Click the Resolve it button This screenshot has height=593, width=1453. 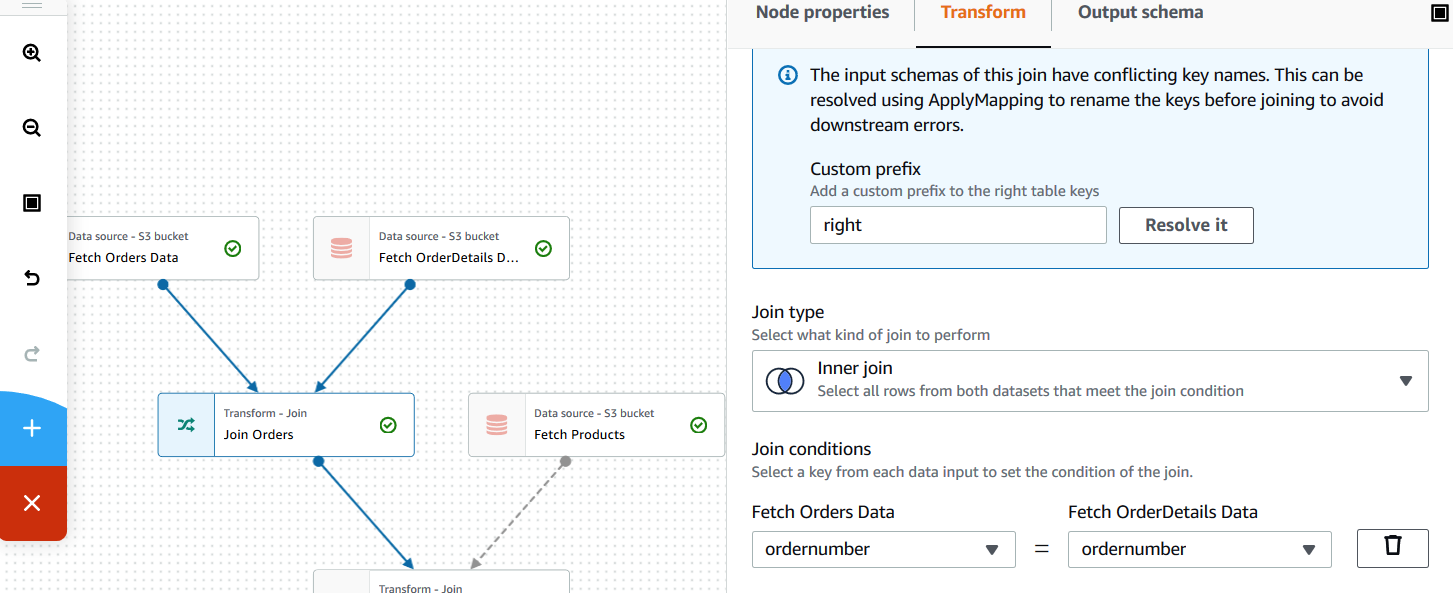click(x=1185, y=225)
